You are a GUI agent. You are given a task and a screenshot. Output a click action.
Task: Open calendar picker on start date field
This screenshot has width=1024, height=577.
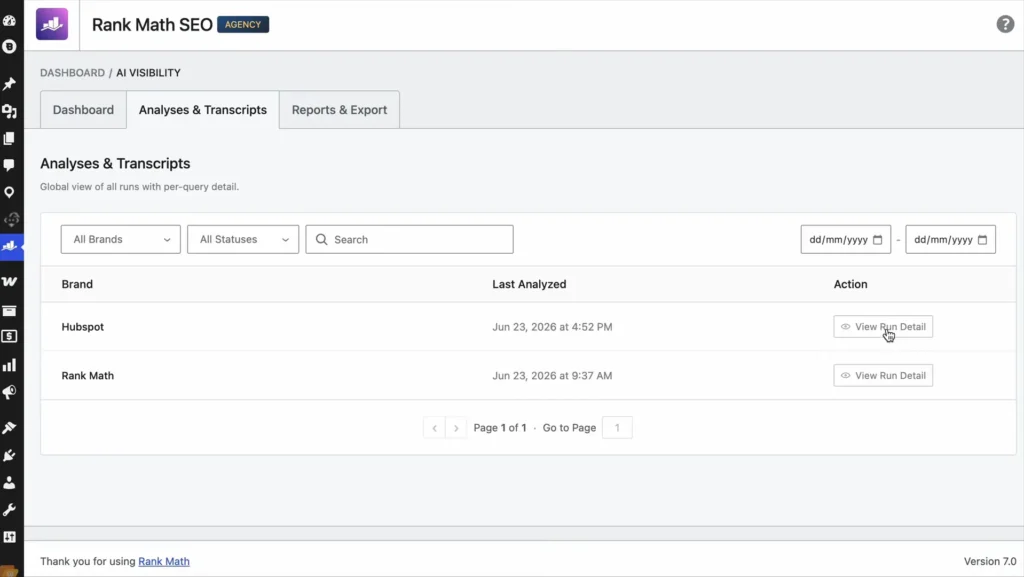(878, 240)
